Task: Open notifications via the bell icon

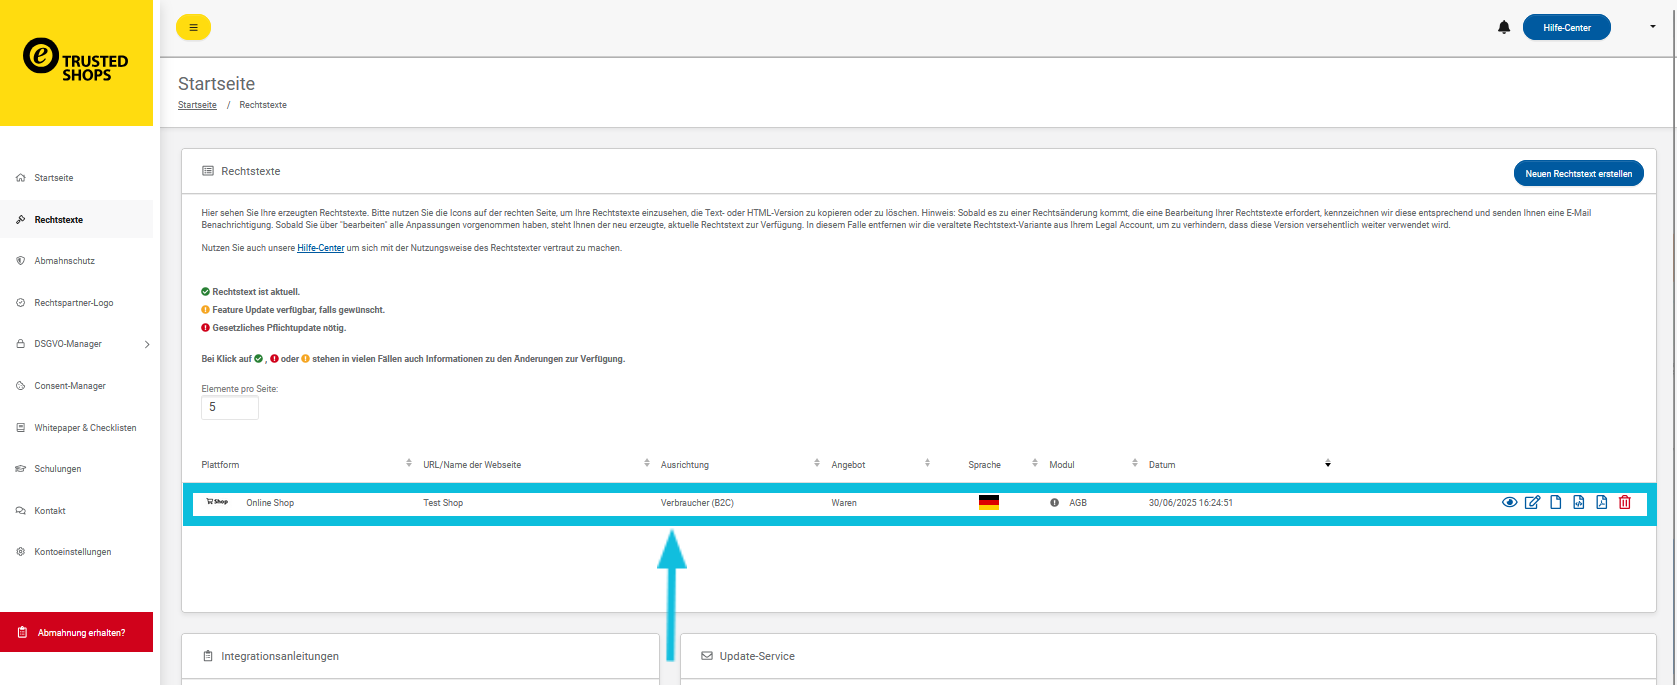Action: coord(1504,27)
